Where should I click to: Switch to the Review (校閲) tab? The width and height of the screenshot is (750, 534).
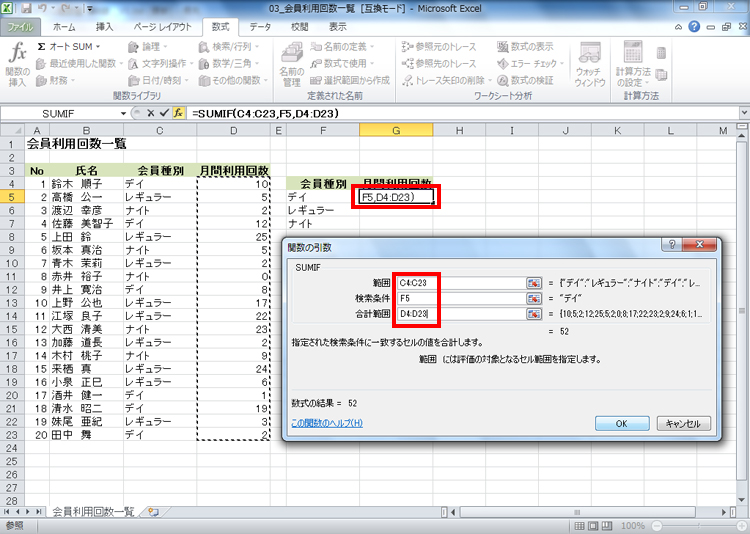coord(299,27)
